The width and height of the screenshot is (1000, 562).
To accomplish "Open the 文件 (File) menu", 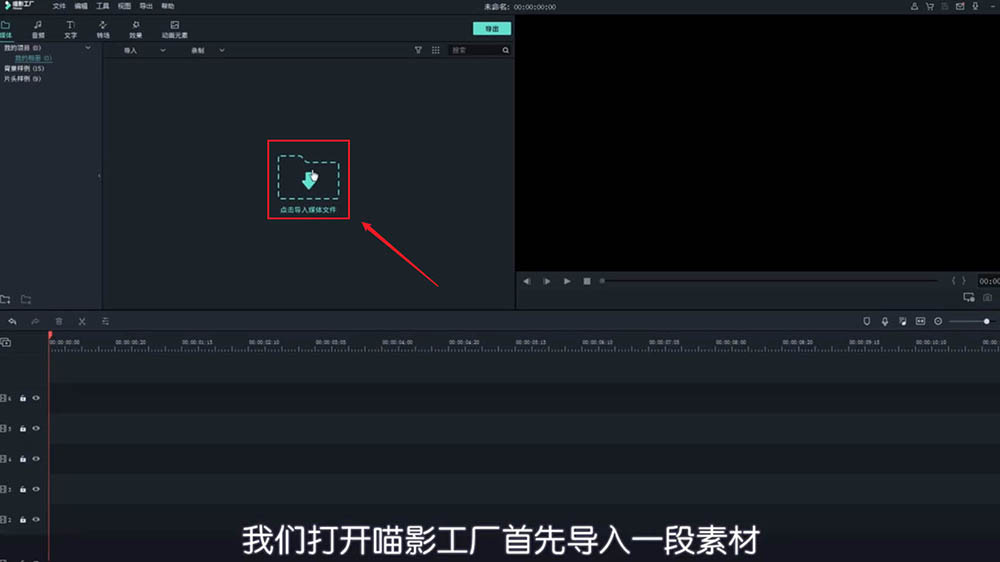I will click(59, 6).
